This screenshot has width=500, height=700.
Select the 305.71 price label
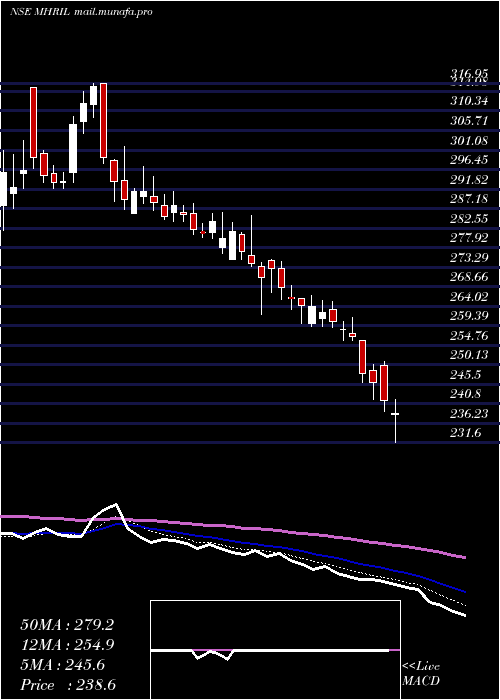click(469, 120)
